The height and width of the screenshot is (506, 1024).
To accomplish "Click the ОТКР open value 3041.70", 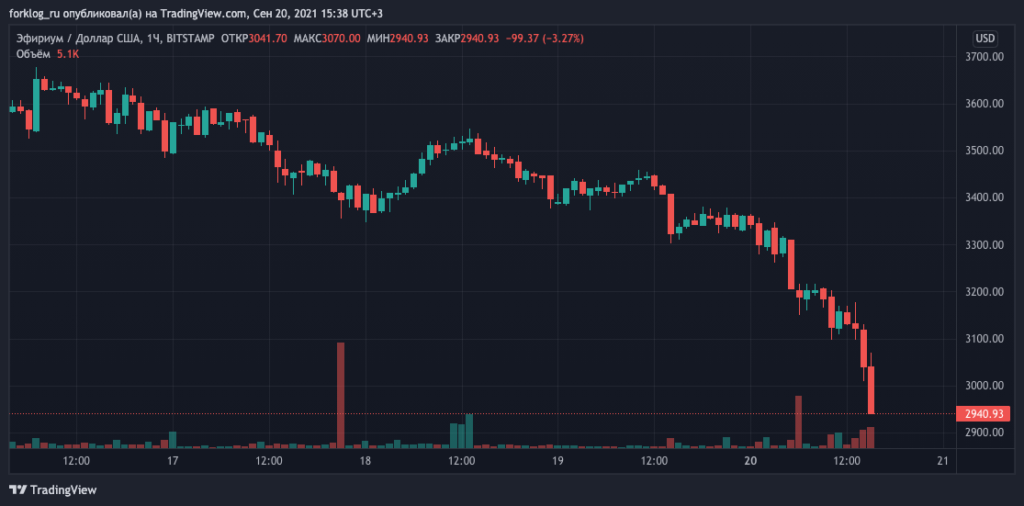I will pos(267,38).
